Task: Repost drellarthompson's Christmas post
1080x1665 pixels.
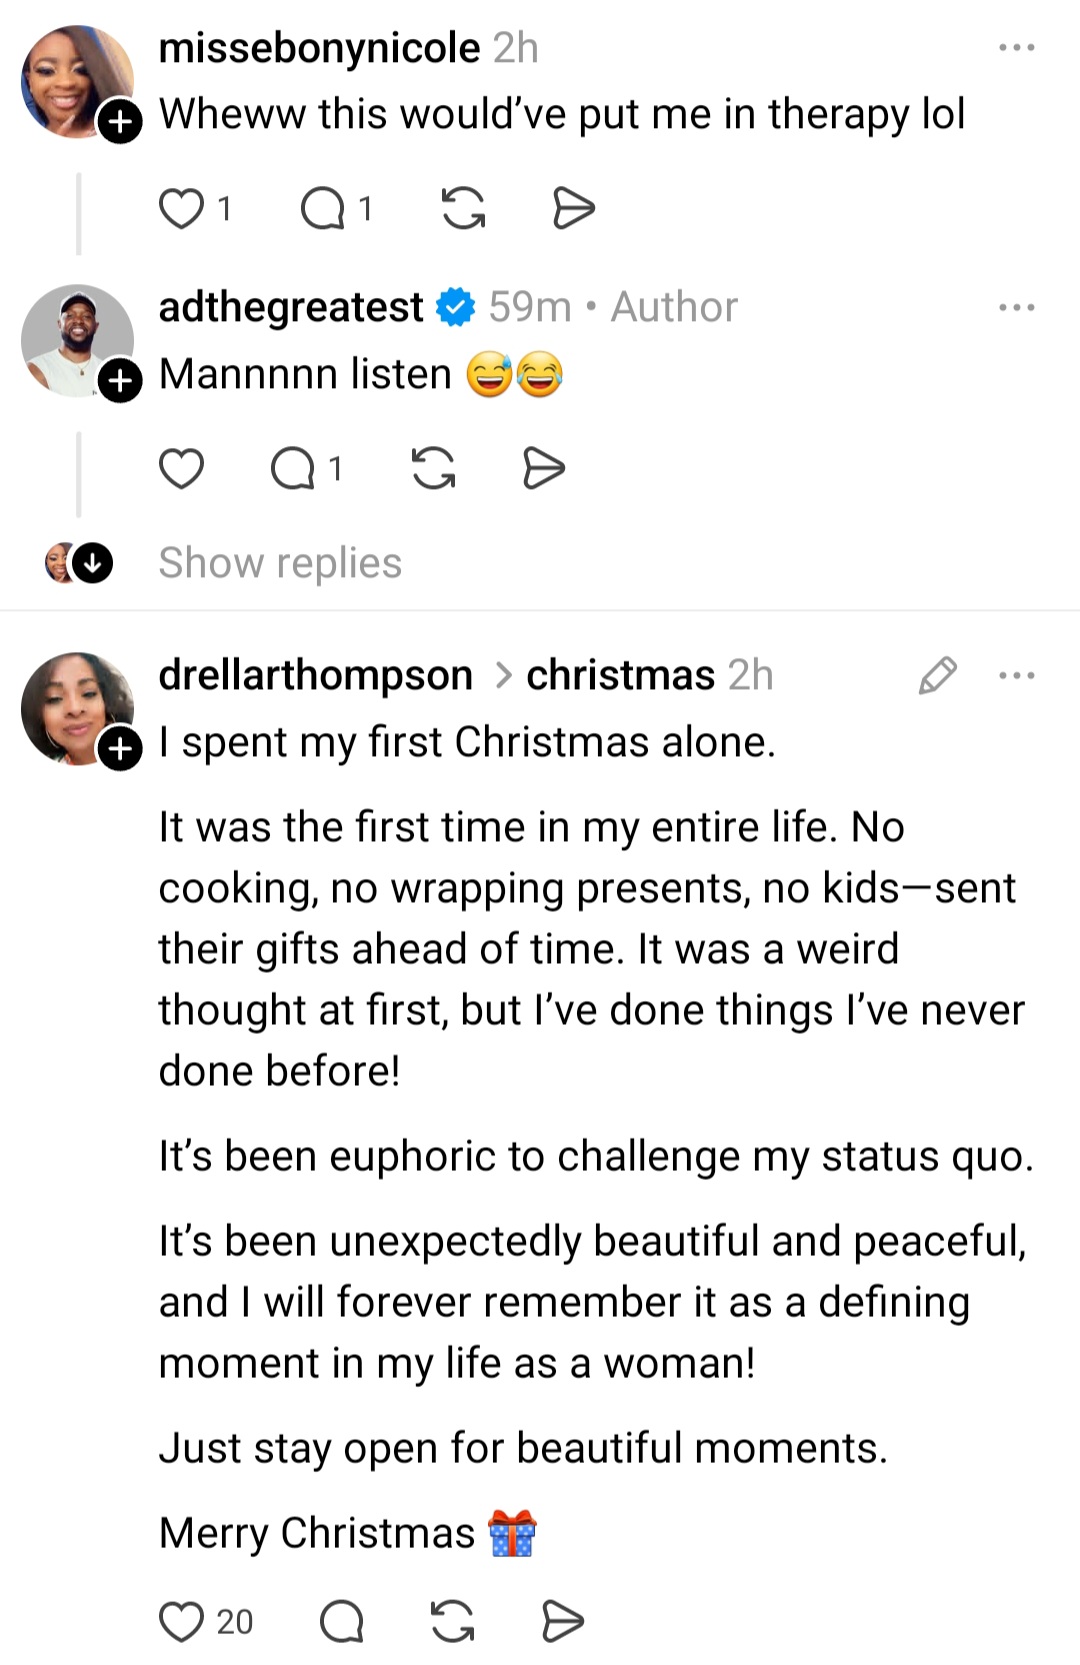Action: pyautogui.click(x=452, y=1622)
